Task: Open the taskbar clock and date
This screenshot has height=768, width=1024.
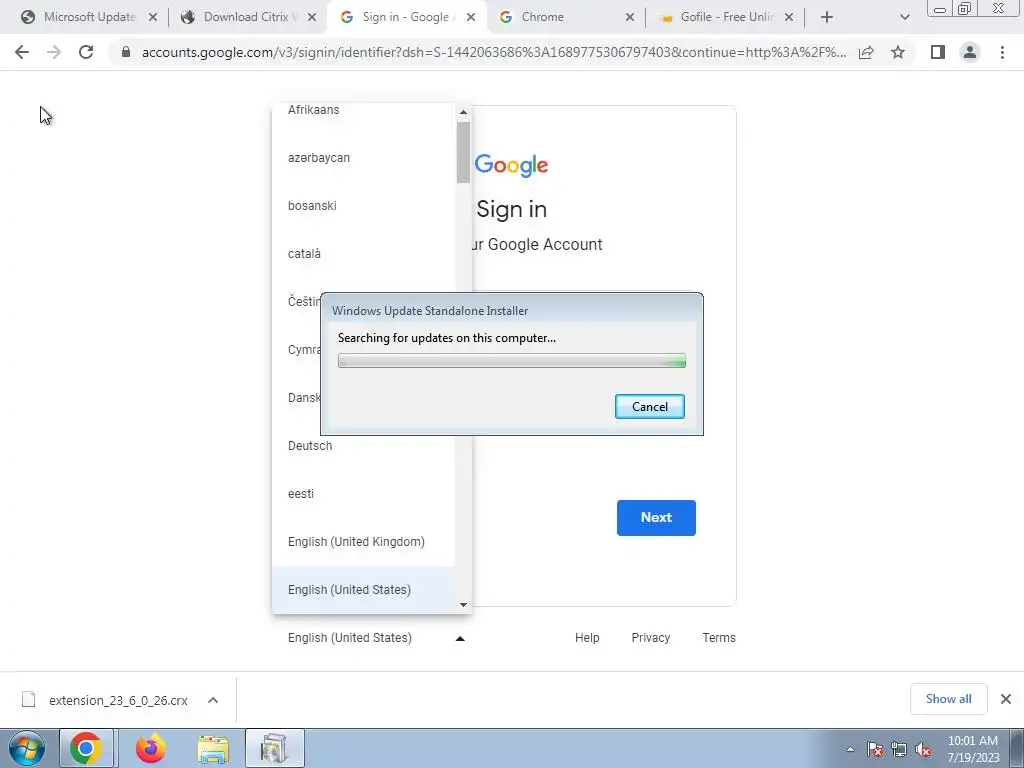Action: [x=973, y=749]
